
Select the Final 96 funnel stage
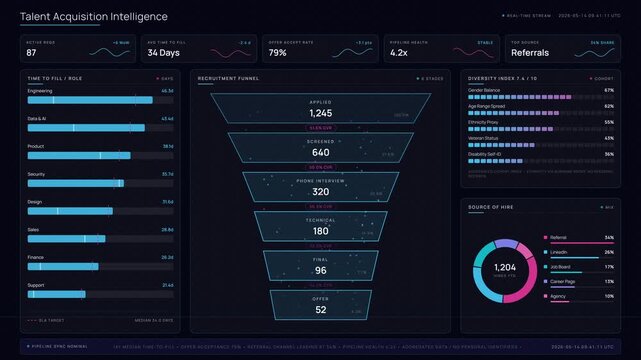320,266
